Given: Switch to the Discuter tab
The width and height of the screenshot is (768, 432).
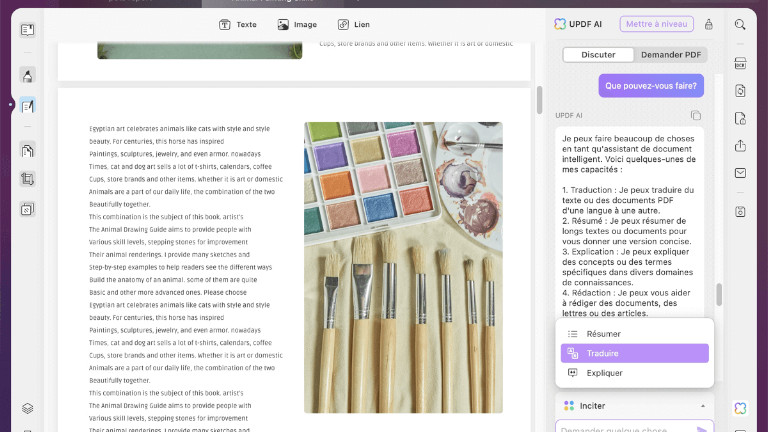Looking at the screenshot, I should click(598, 54).
